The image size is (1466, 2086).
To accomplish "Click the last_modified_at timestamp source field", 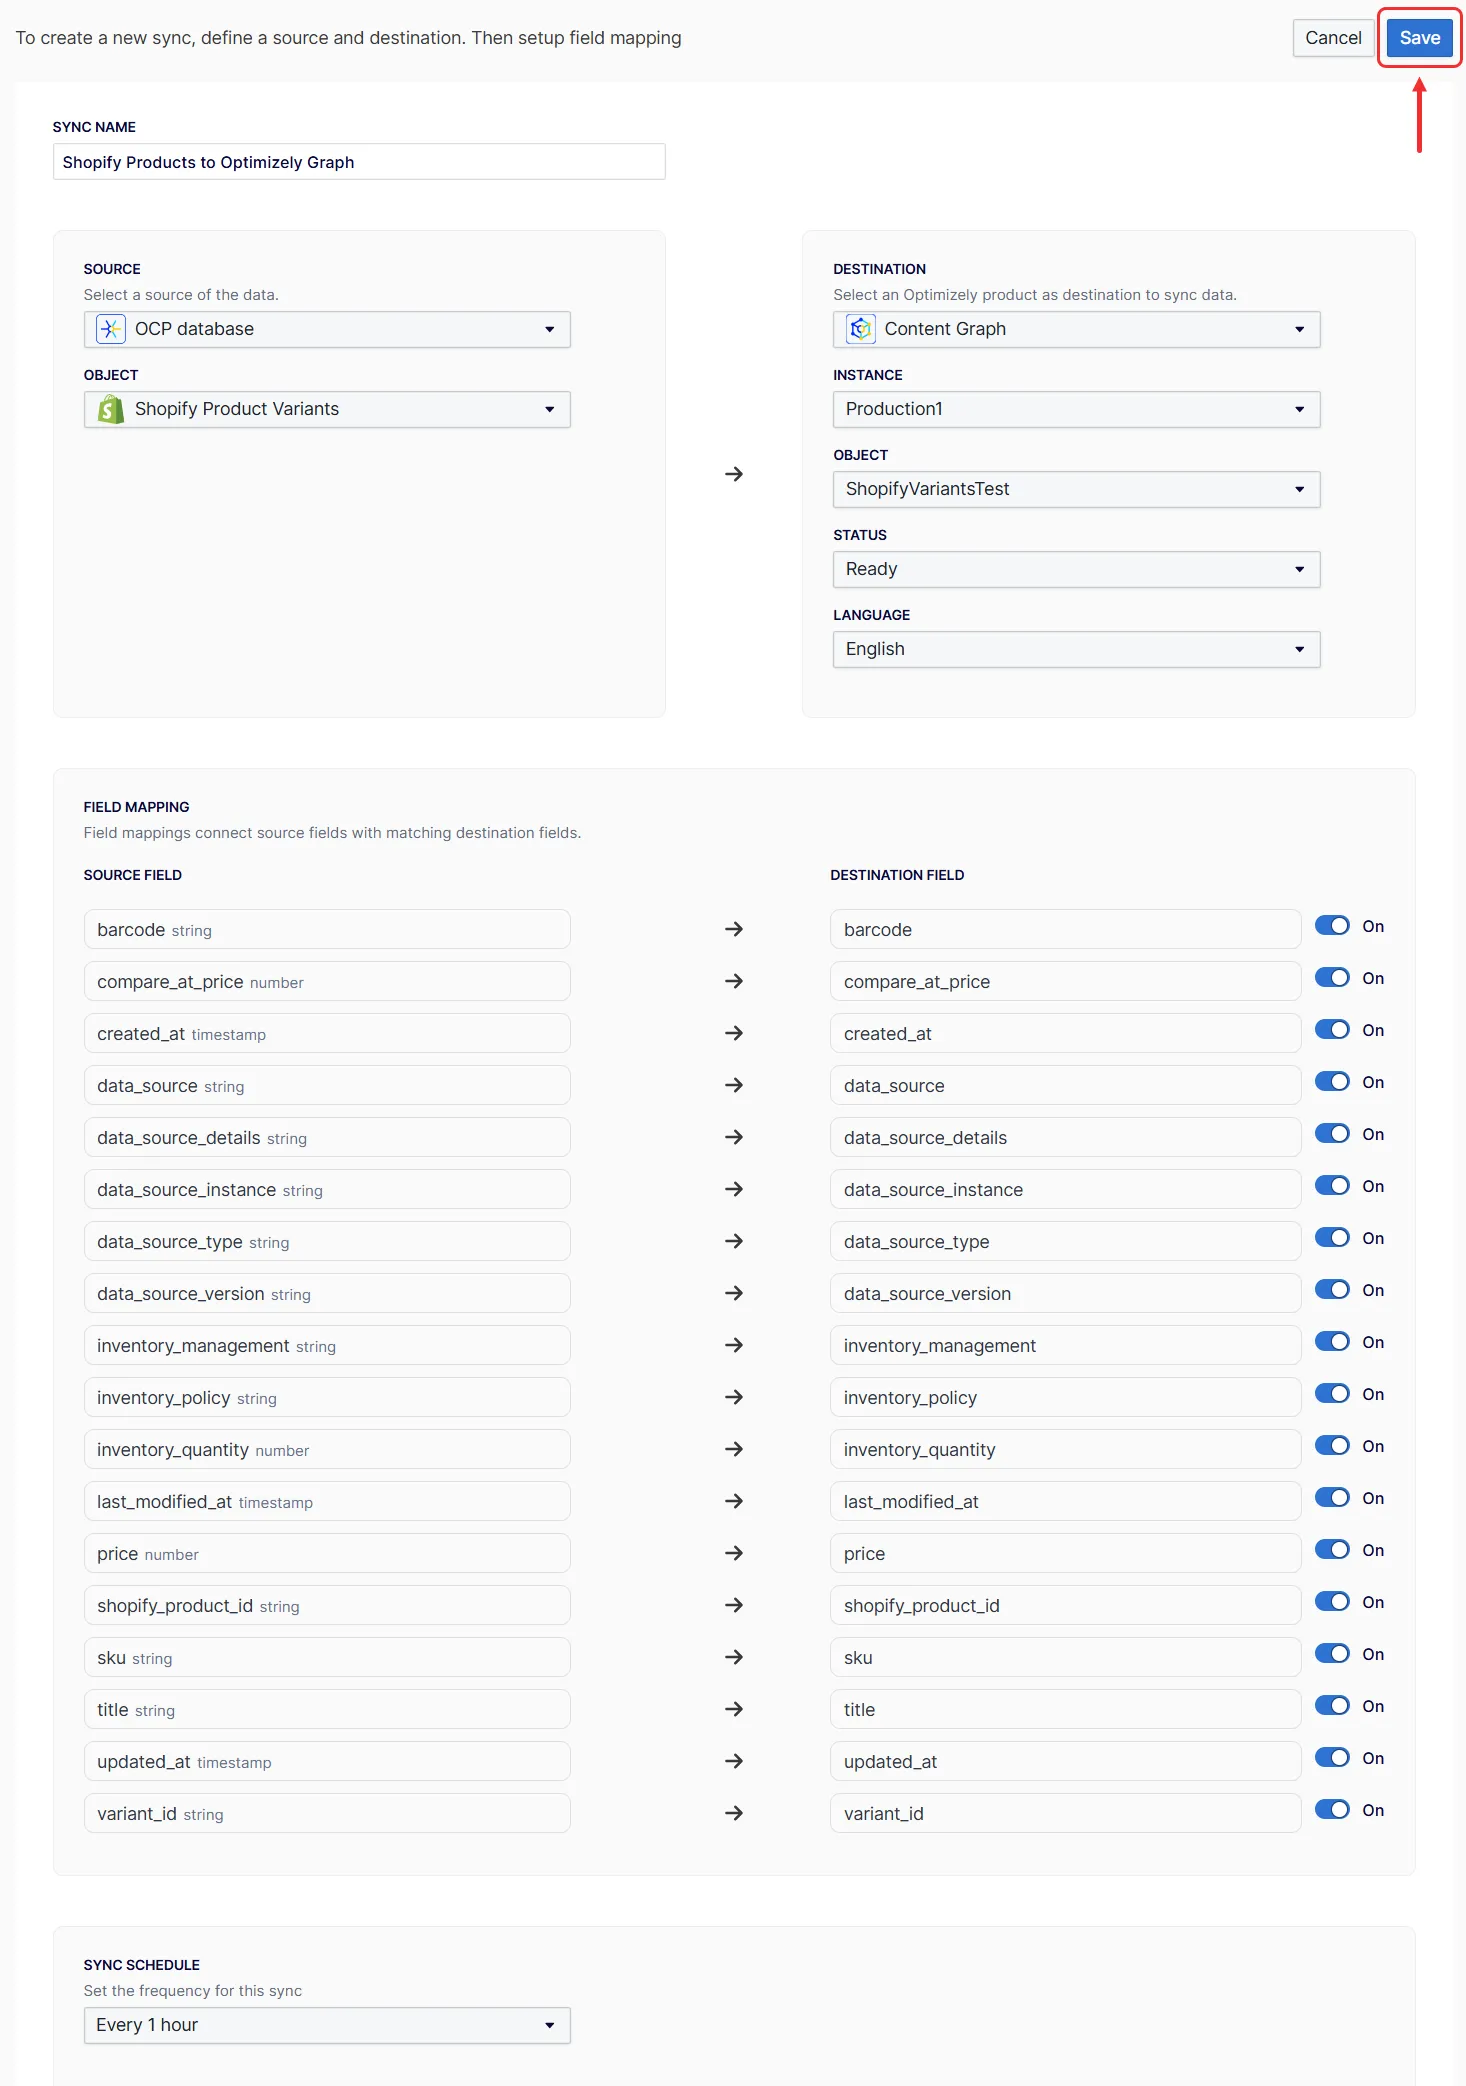I will click(327, 1501).
